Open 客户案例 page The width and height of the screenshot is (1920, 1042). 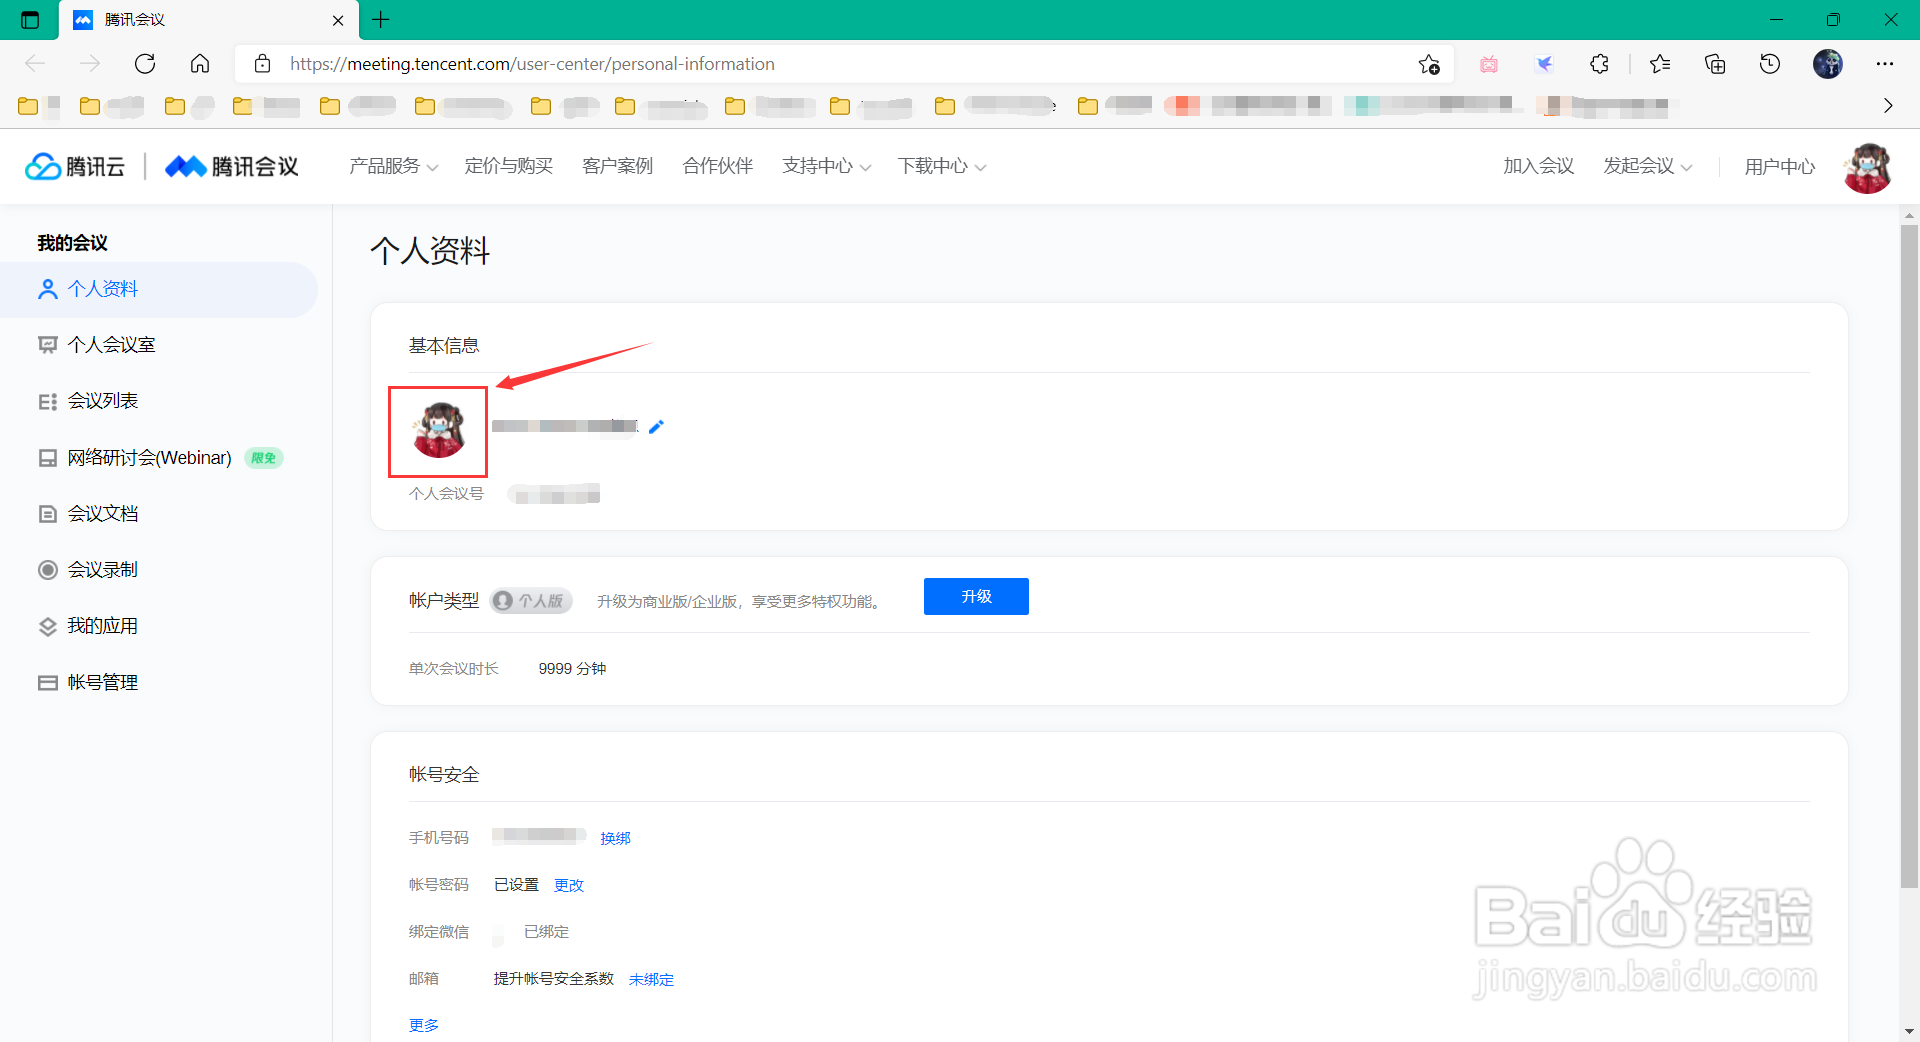coord(617,166)
